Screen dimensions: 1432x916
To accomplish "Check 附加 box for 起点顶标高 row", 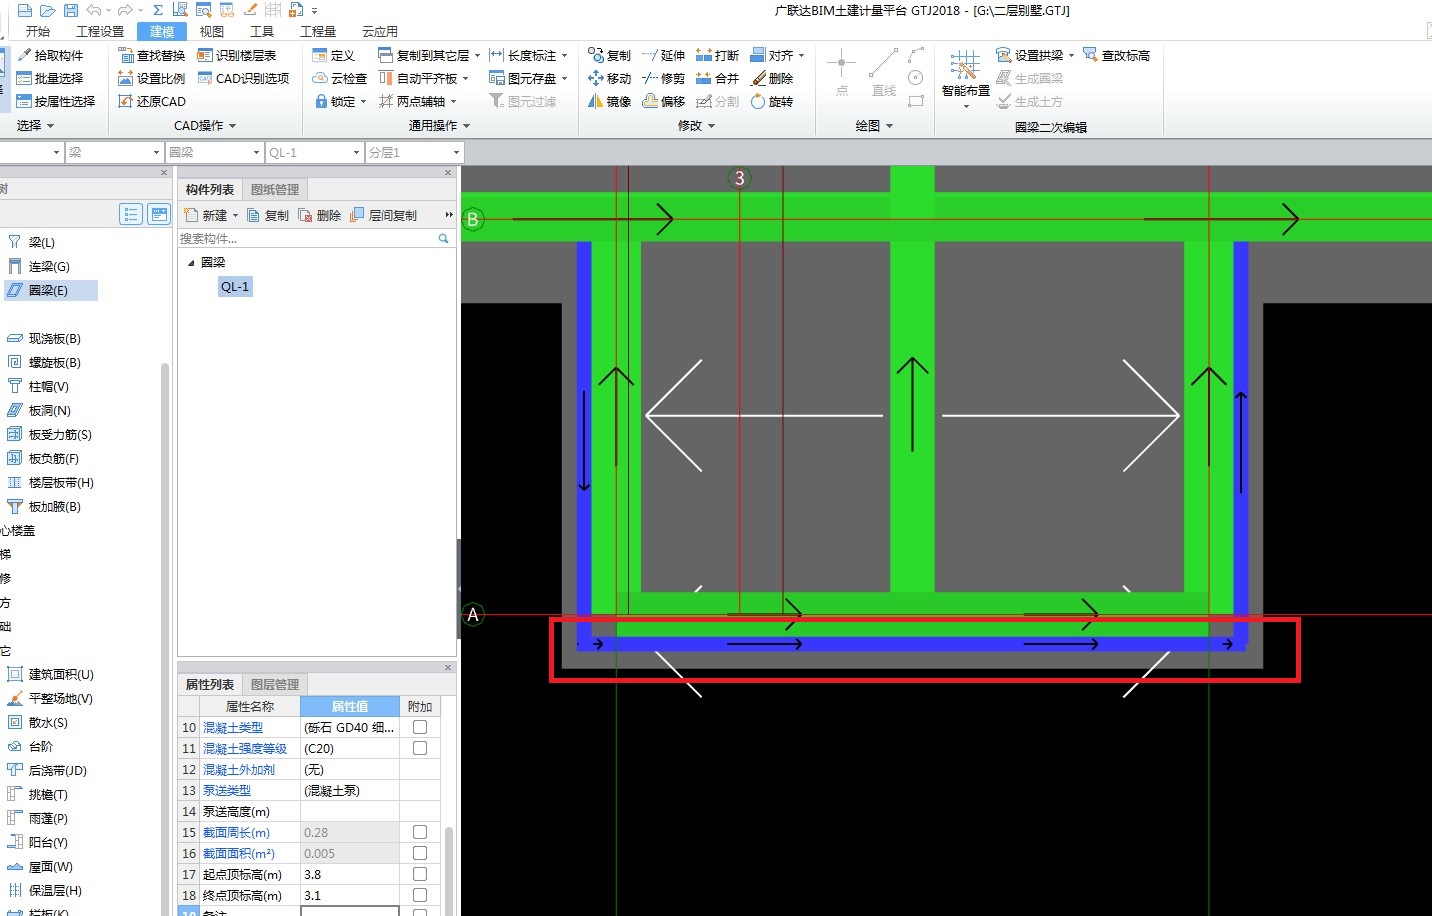I will point(420,874).
